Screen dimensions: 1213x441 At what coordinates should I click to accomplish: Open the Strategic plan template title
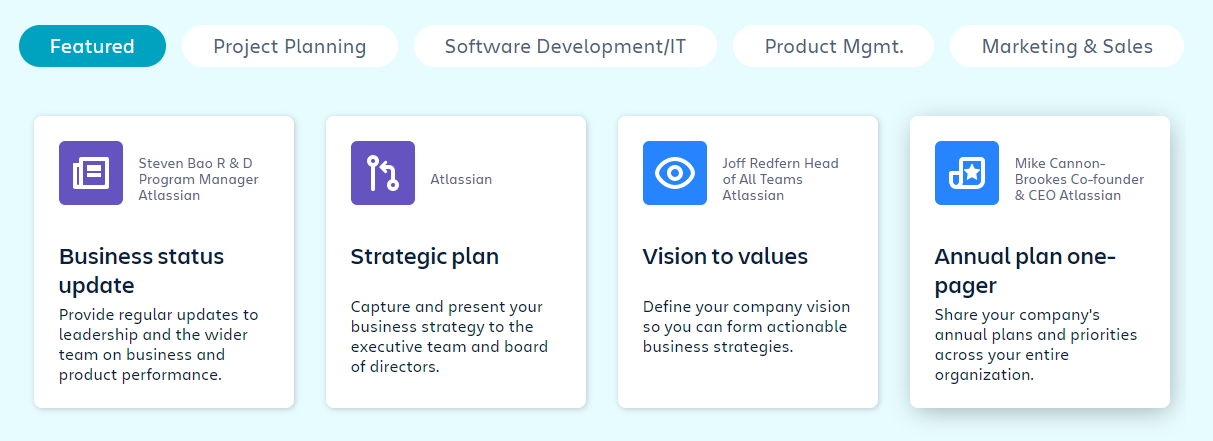424,256
